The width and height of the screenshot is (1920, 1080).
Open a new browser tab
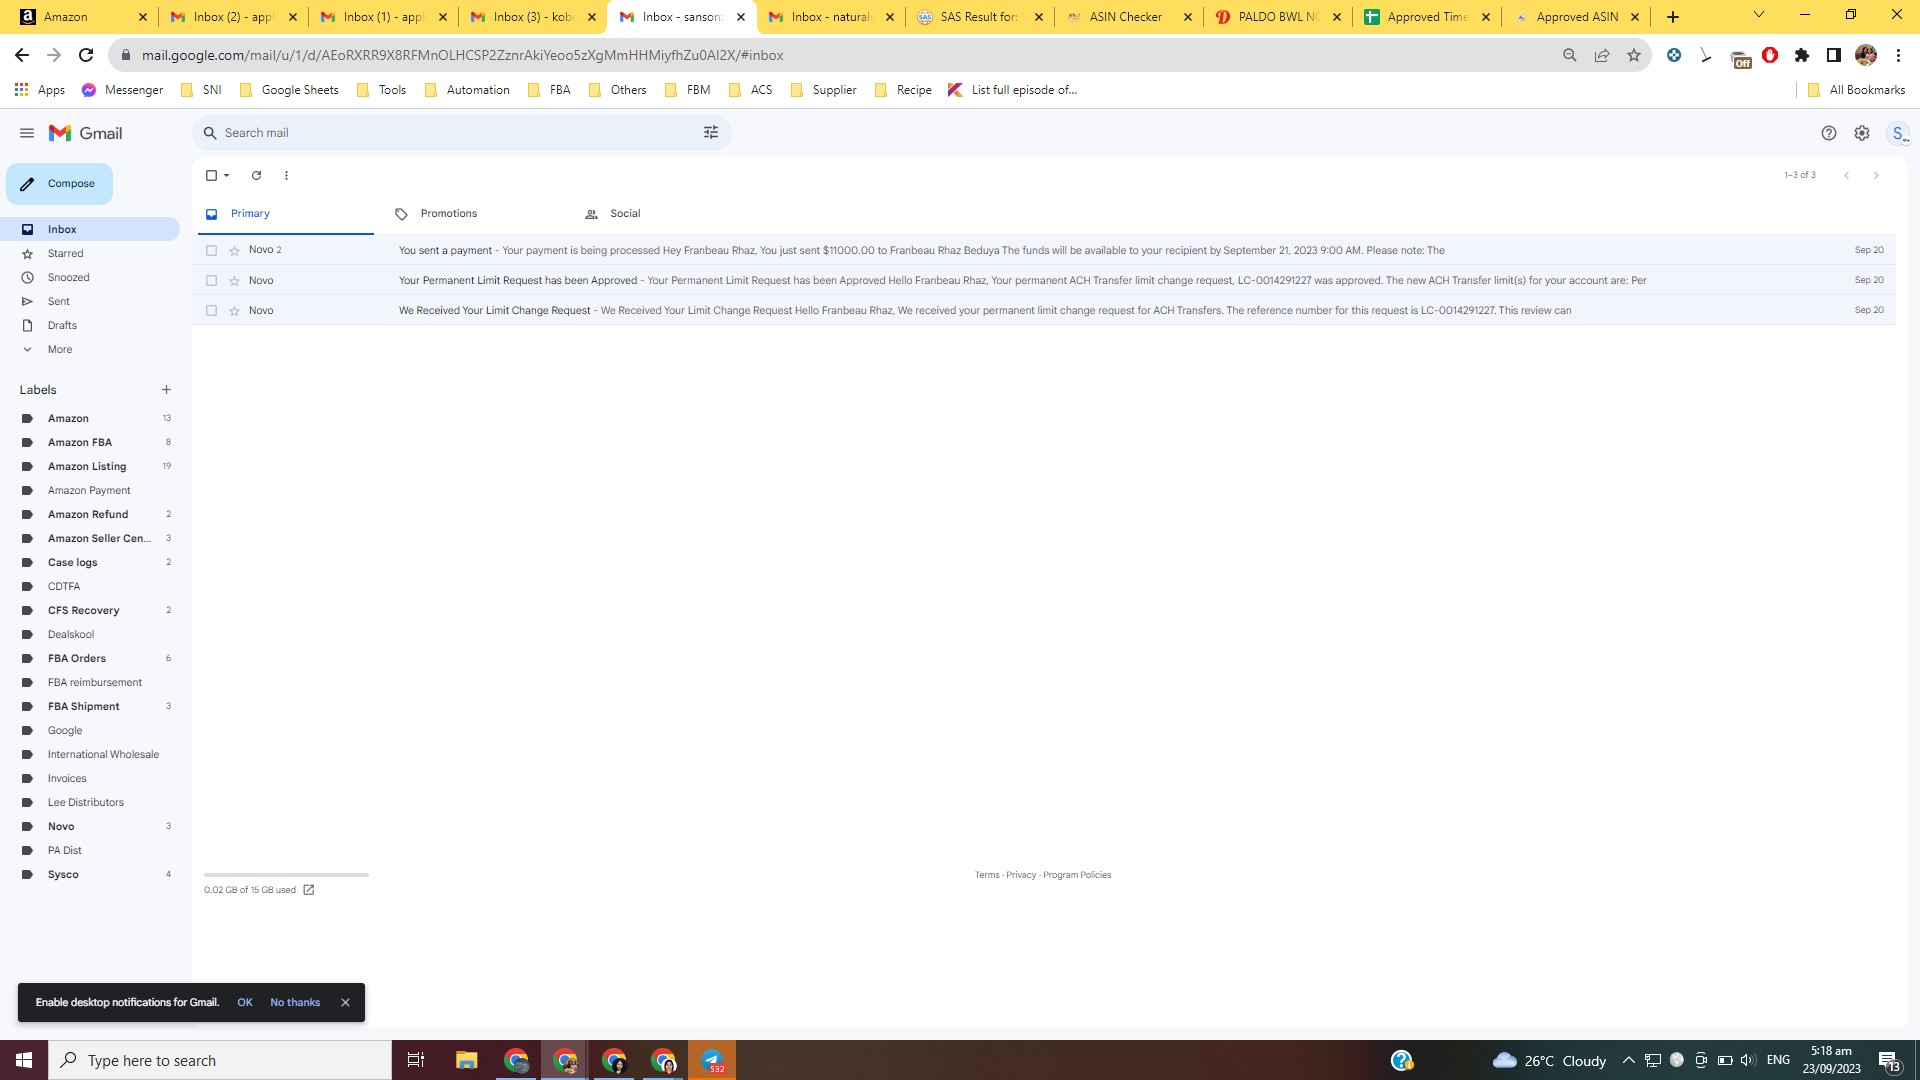[1673, 17]
